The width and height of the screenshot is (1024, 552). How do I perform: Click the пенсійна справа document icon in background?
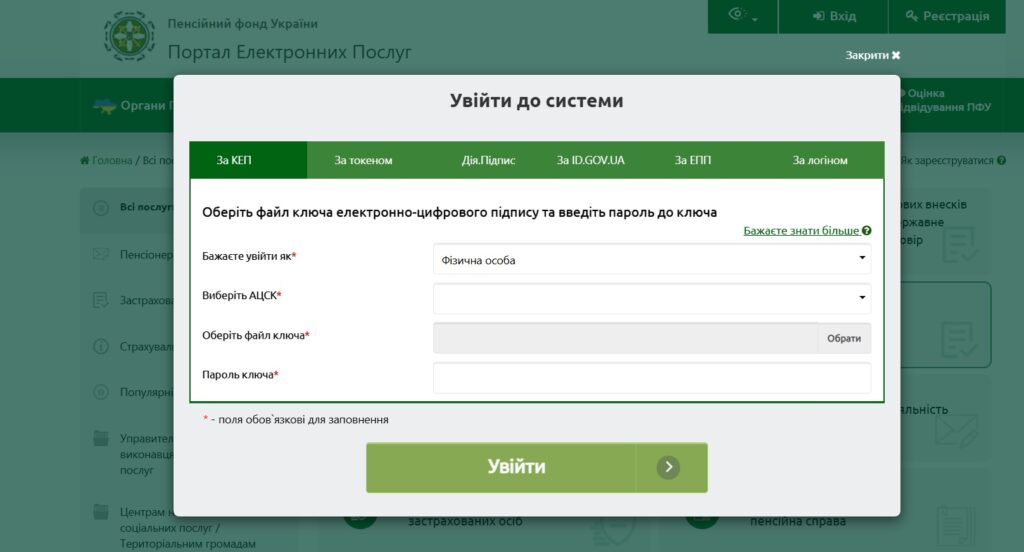[956, 527]
